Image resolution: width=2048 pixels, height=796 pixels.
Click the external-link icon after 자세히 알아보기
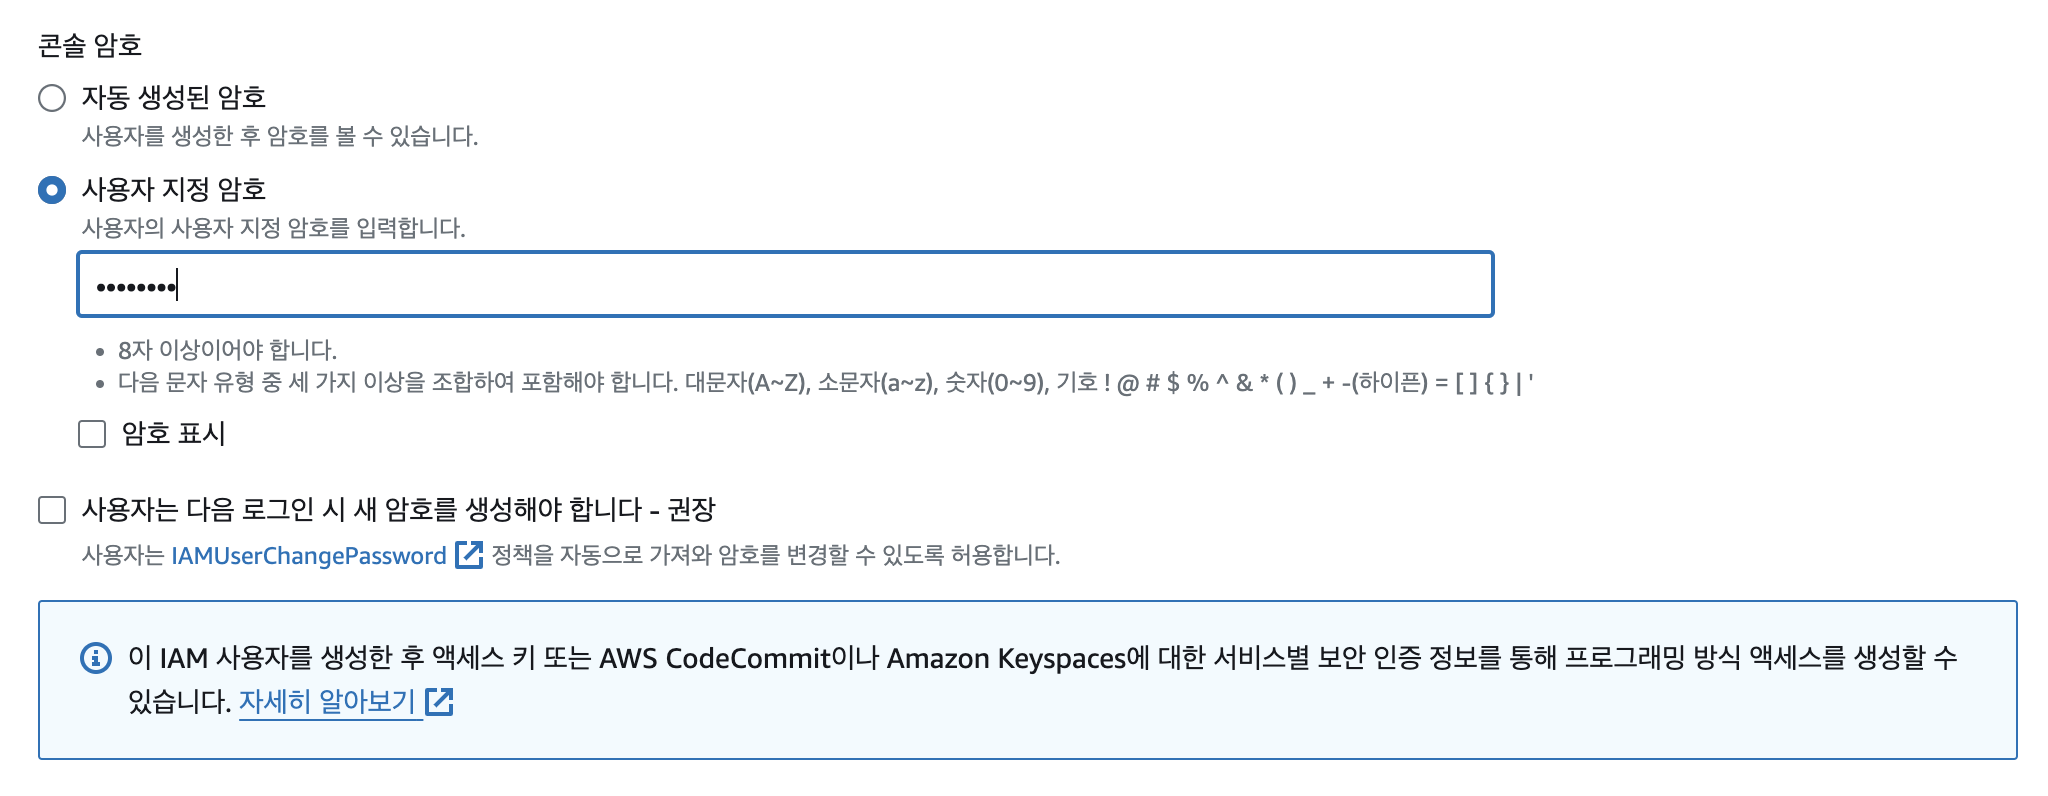point(440,702)
